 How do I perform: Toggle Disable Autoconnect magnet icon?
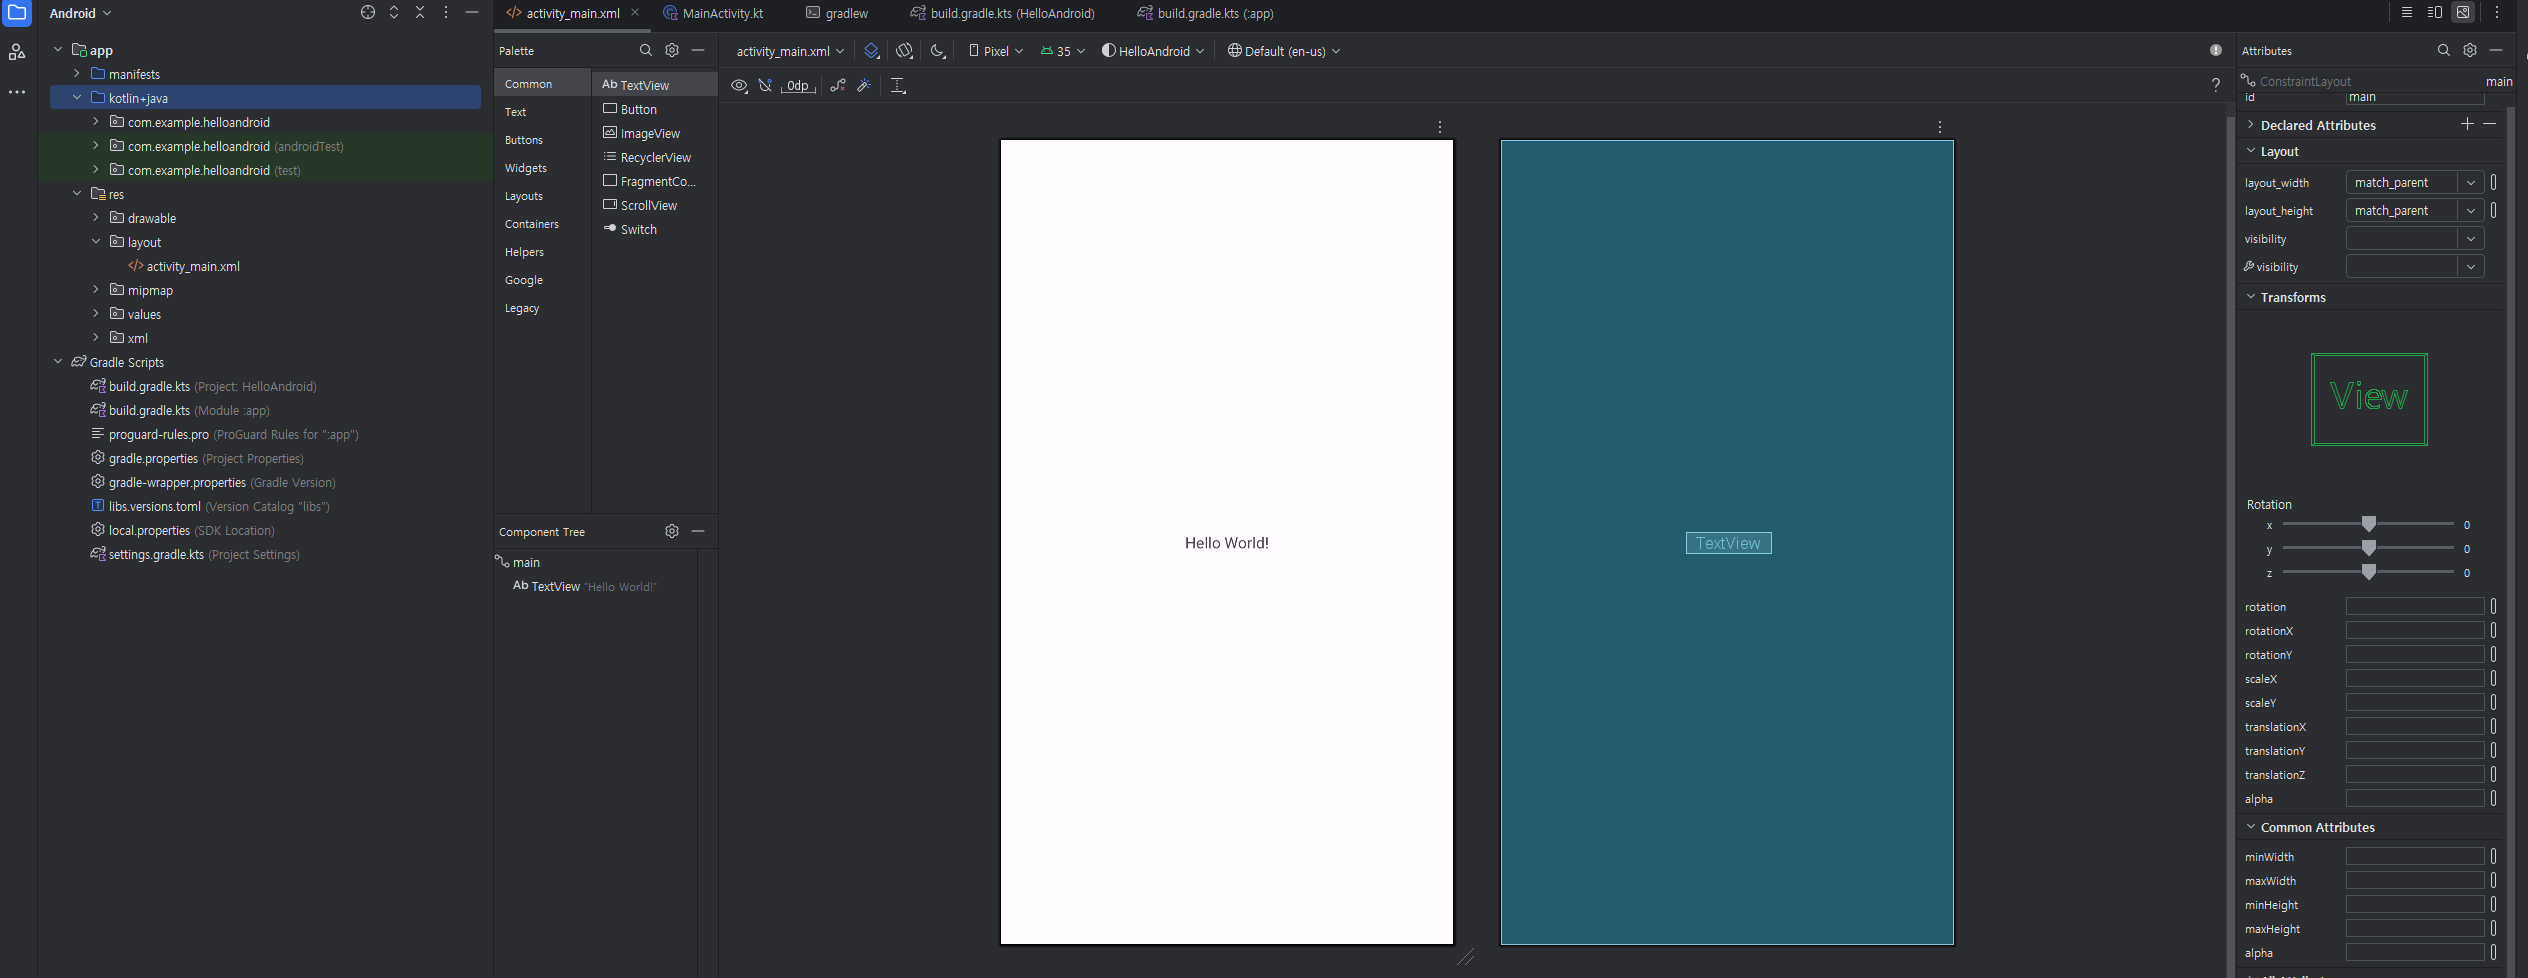[x=765, y=86]
